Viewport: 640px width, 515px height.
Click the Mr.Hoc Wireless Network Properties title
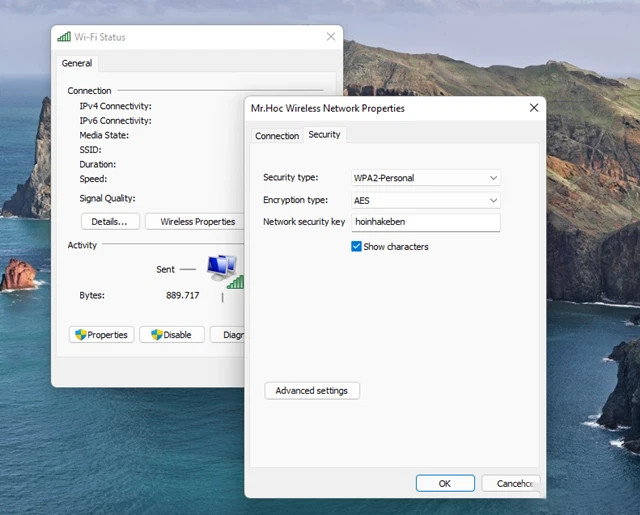coord(328,108)
